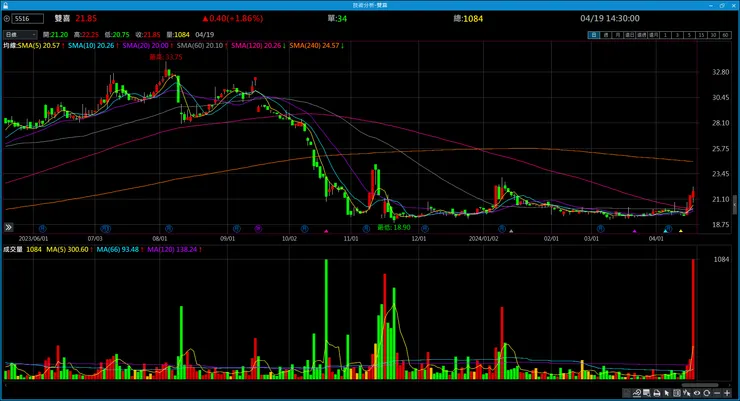Click the 最低: 18.90 low annotation
Screen dimensions: 740x401
point(394,227)
